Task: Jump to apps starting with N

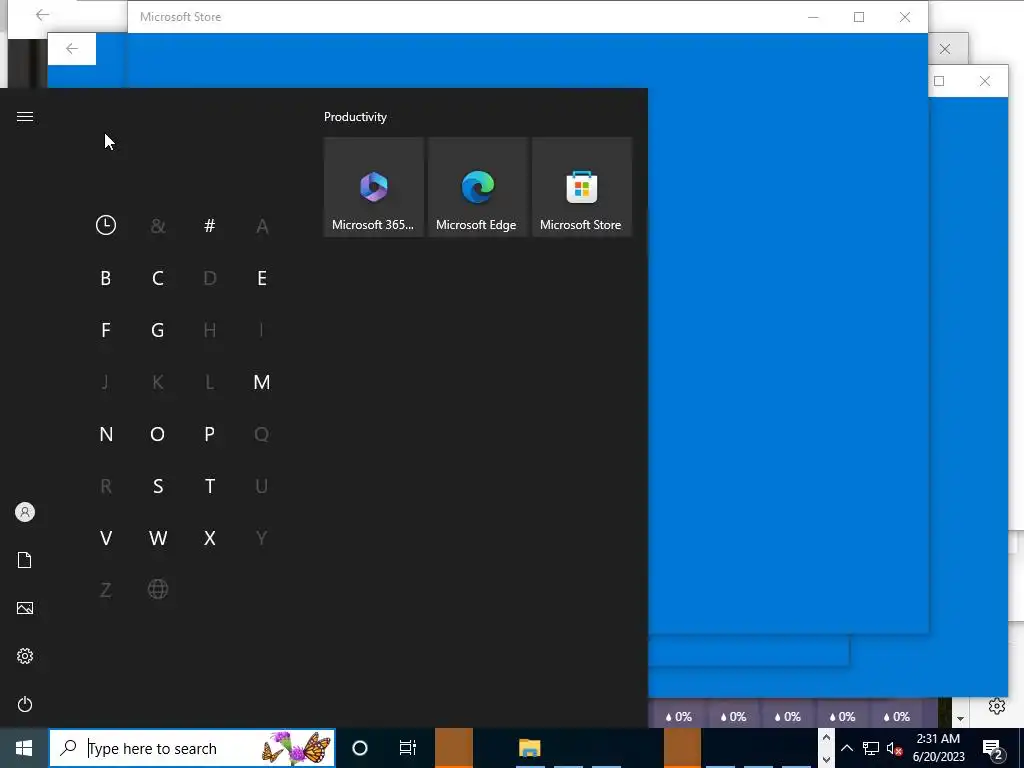Action: pyautogui.click(x=106, y=434)
